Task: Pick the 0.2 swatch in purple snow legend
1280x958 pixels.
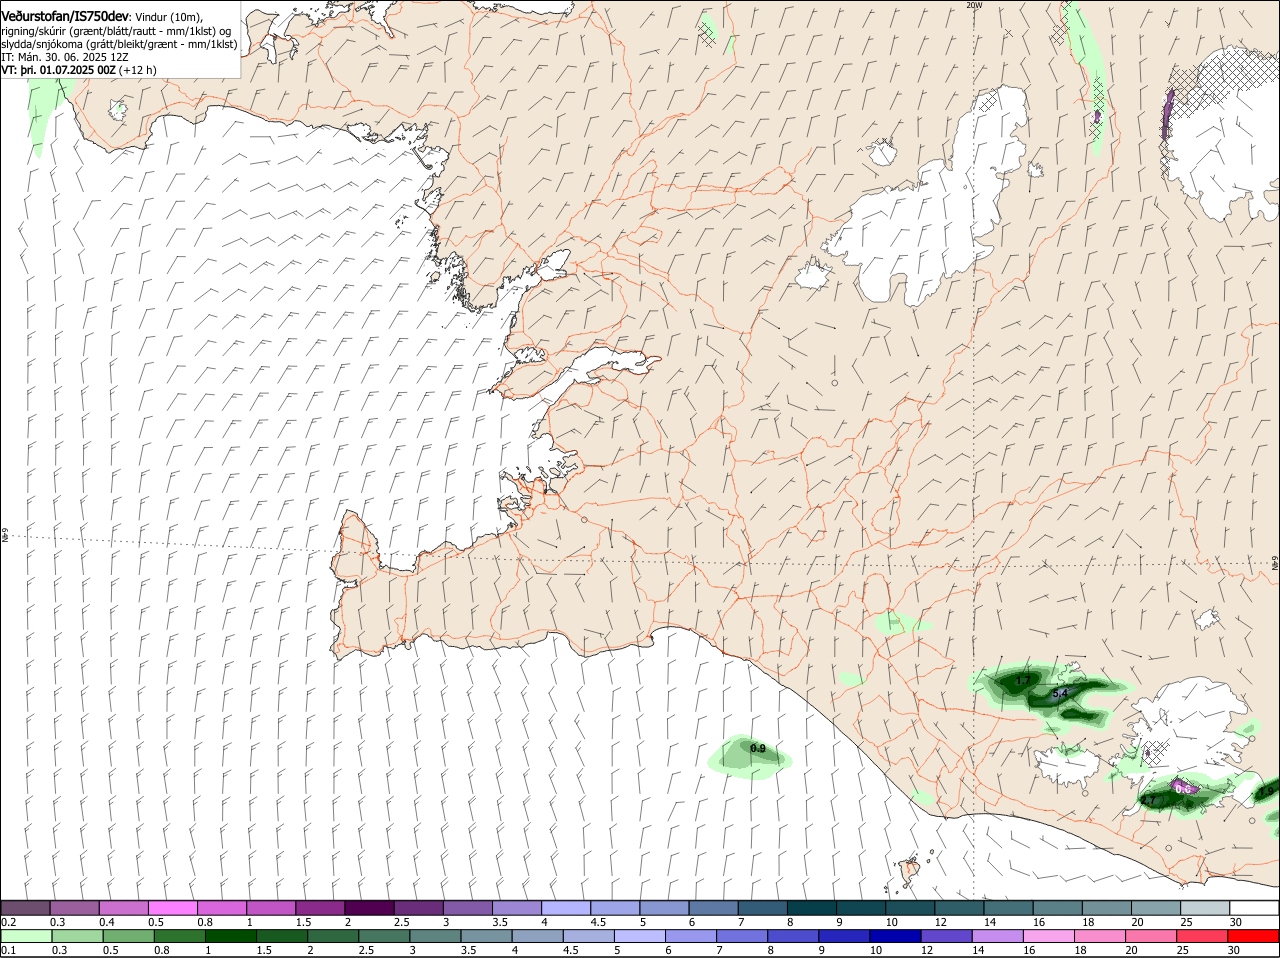Action: coord(25,908)
